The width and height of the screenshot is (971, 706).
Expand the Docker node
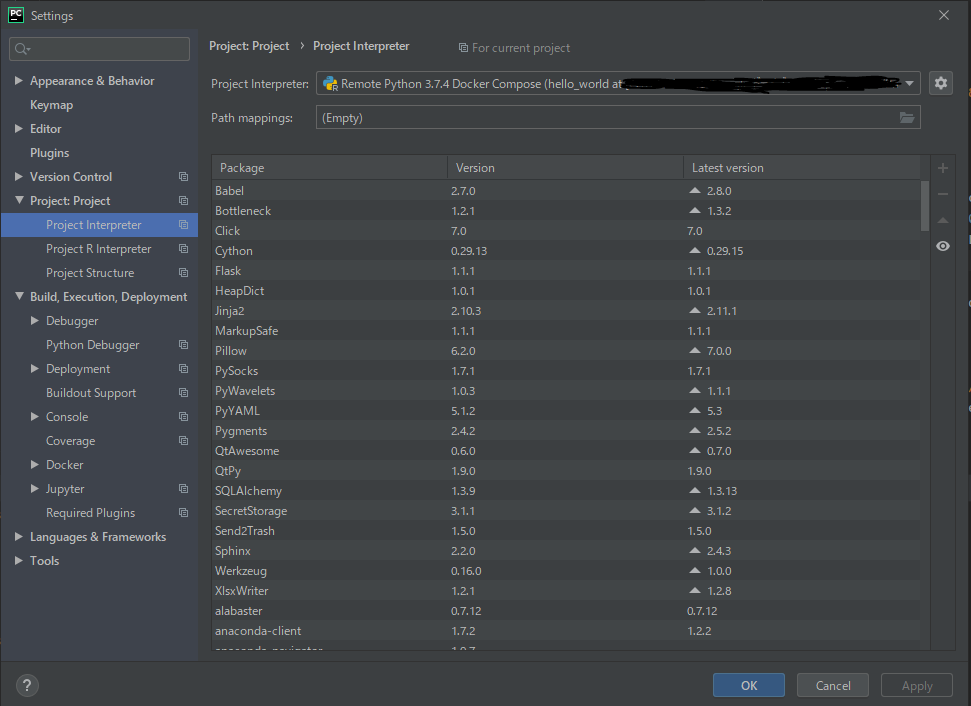35,464
